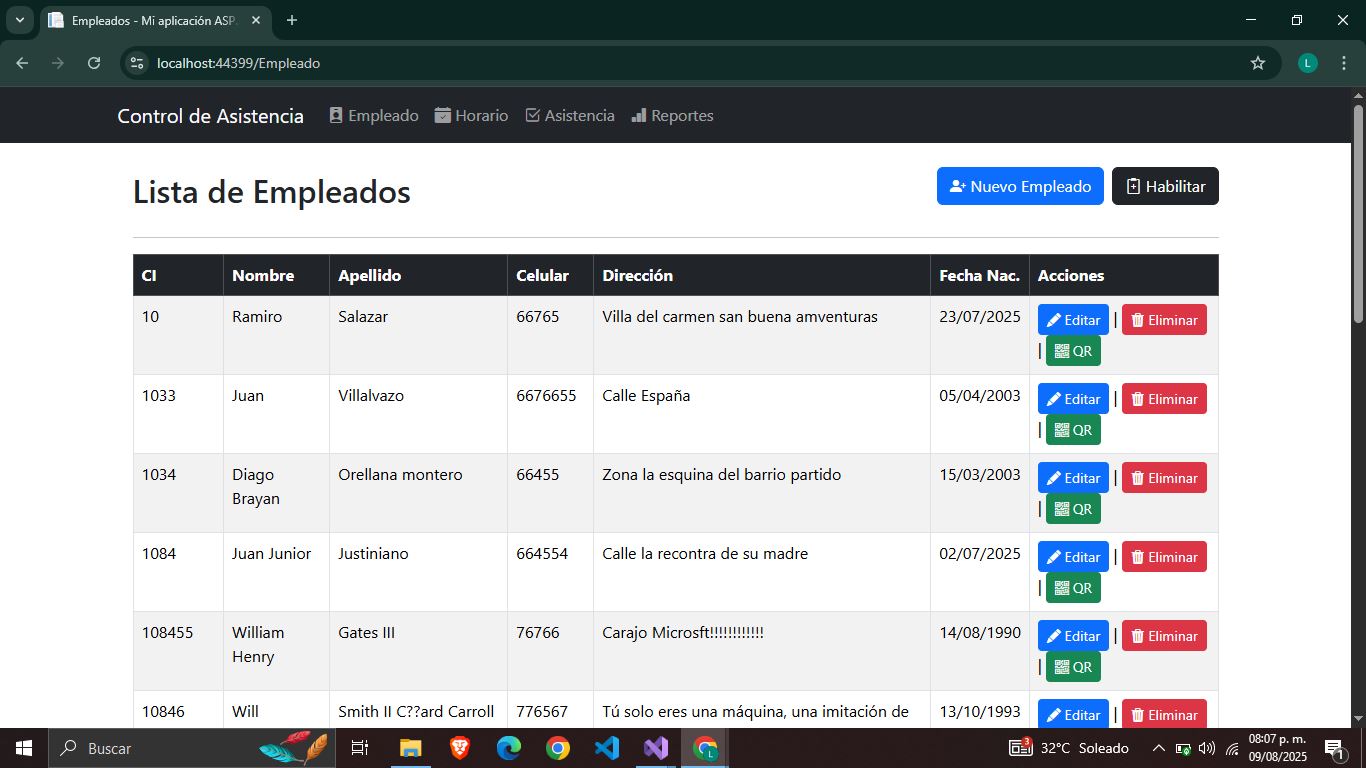Open the tab search dropdown arrow

coord(19,20)
